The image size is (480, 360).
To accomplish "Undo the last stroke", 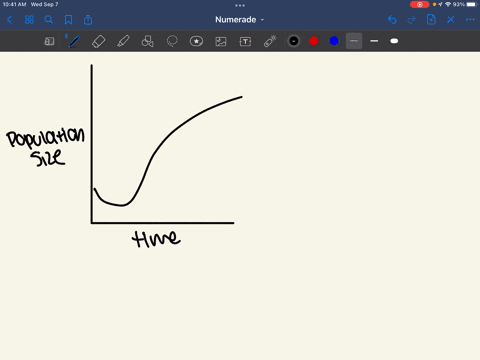I will pos(392,20).
